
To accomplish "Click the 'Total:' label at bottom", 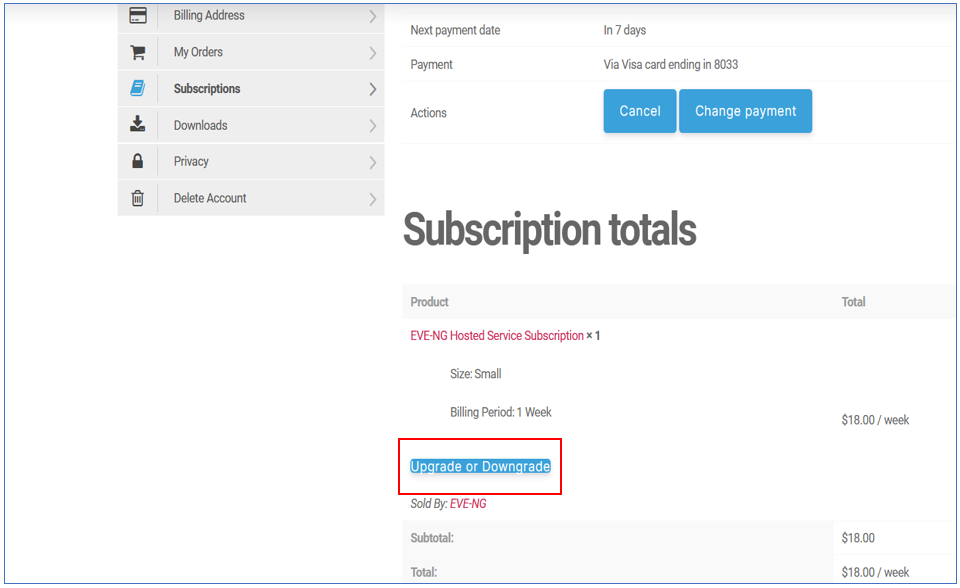I will (424, 572).
